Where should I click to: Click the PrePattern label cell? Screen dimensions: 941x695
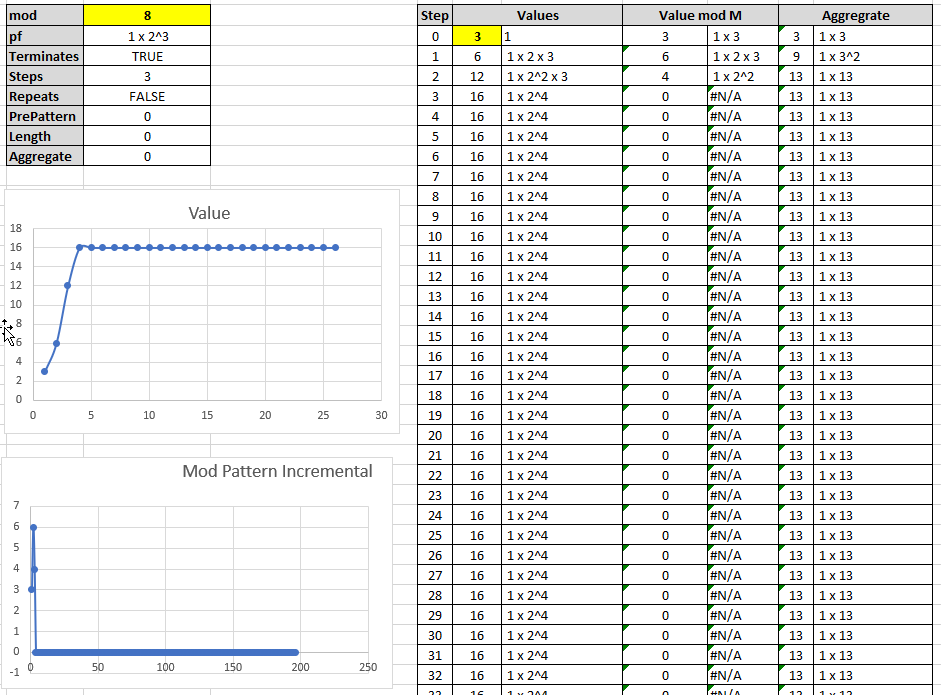pyautogui.click(x=44, y=116)
